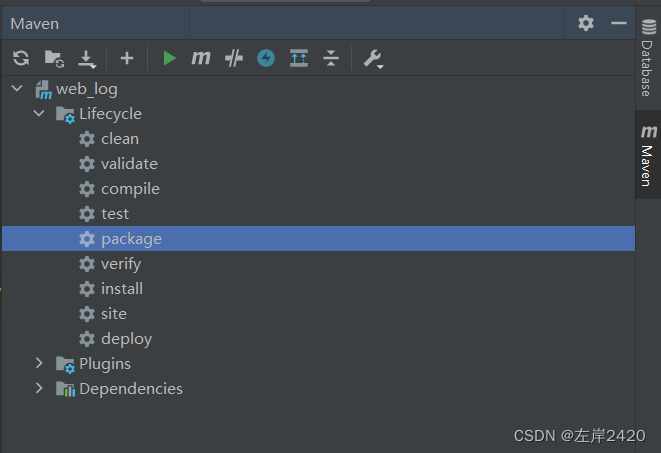Expand the Plugins folder

[39, 363]
